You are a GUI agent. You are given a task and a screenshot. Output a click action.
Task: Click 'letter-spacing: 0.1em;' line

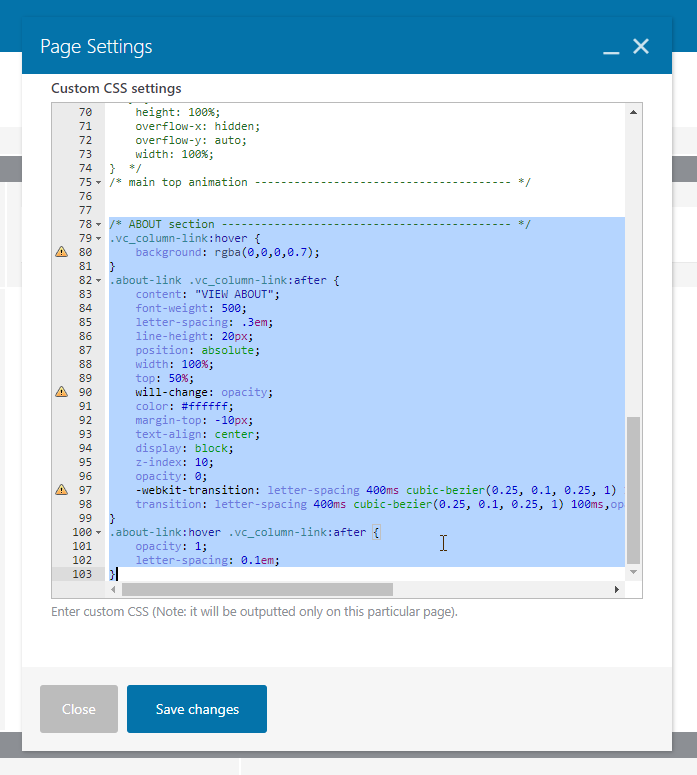208,560
